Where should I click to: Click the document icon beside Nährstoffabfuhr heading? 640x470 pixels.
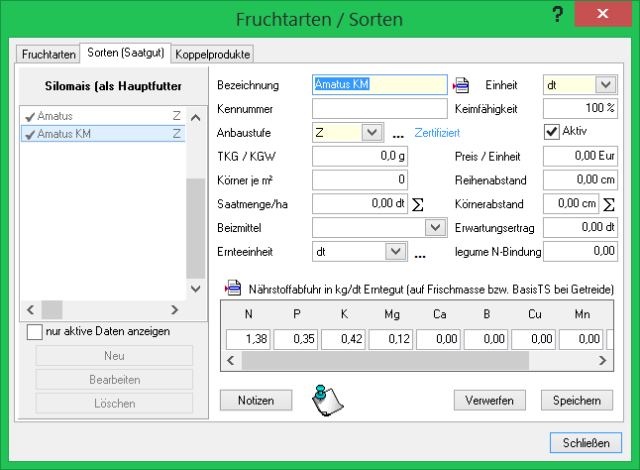click(233, 288)
